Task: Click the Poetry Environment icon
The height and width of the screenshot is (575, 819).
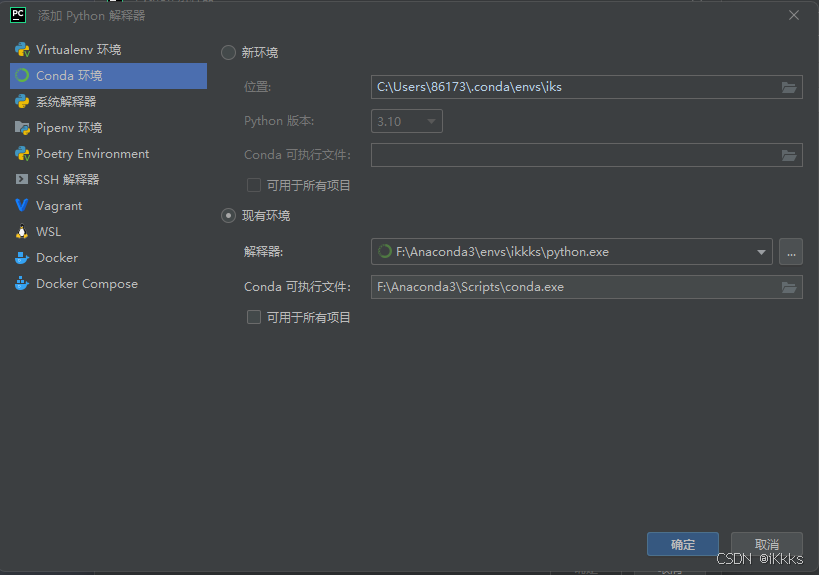Action: (22, 154)
